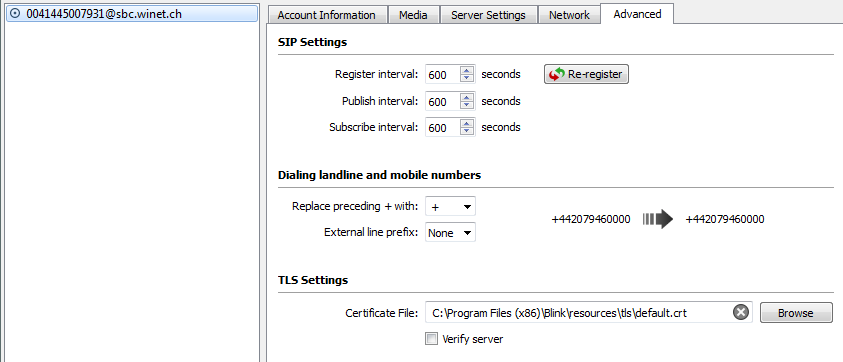Click the account status icon in list

click(15, 14)
